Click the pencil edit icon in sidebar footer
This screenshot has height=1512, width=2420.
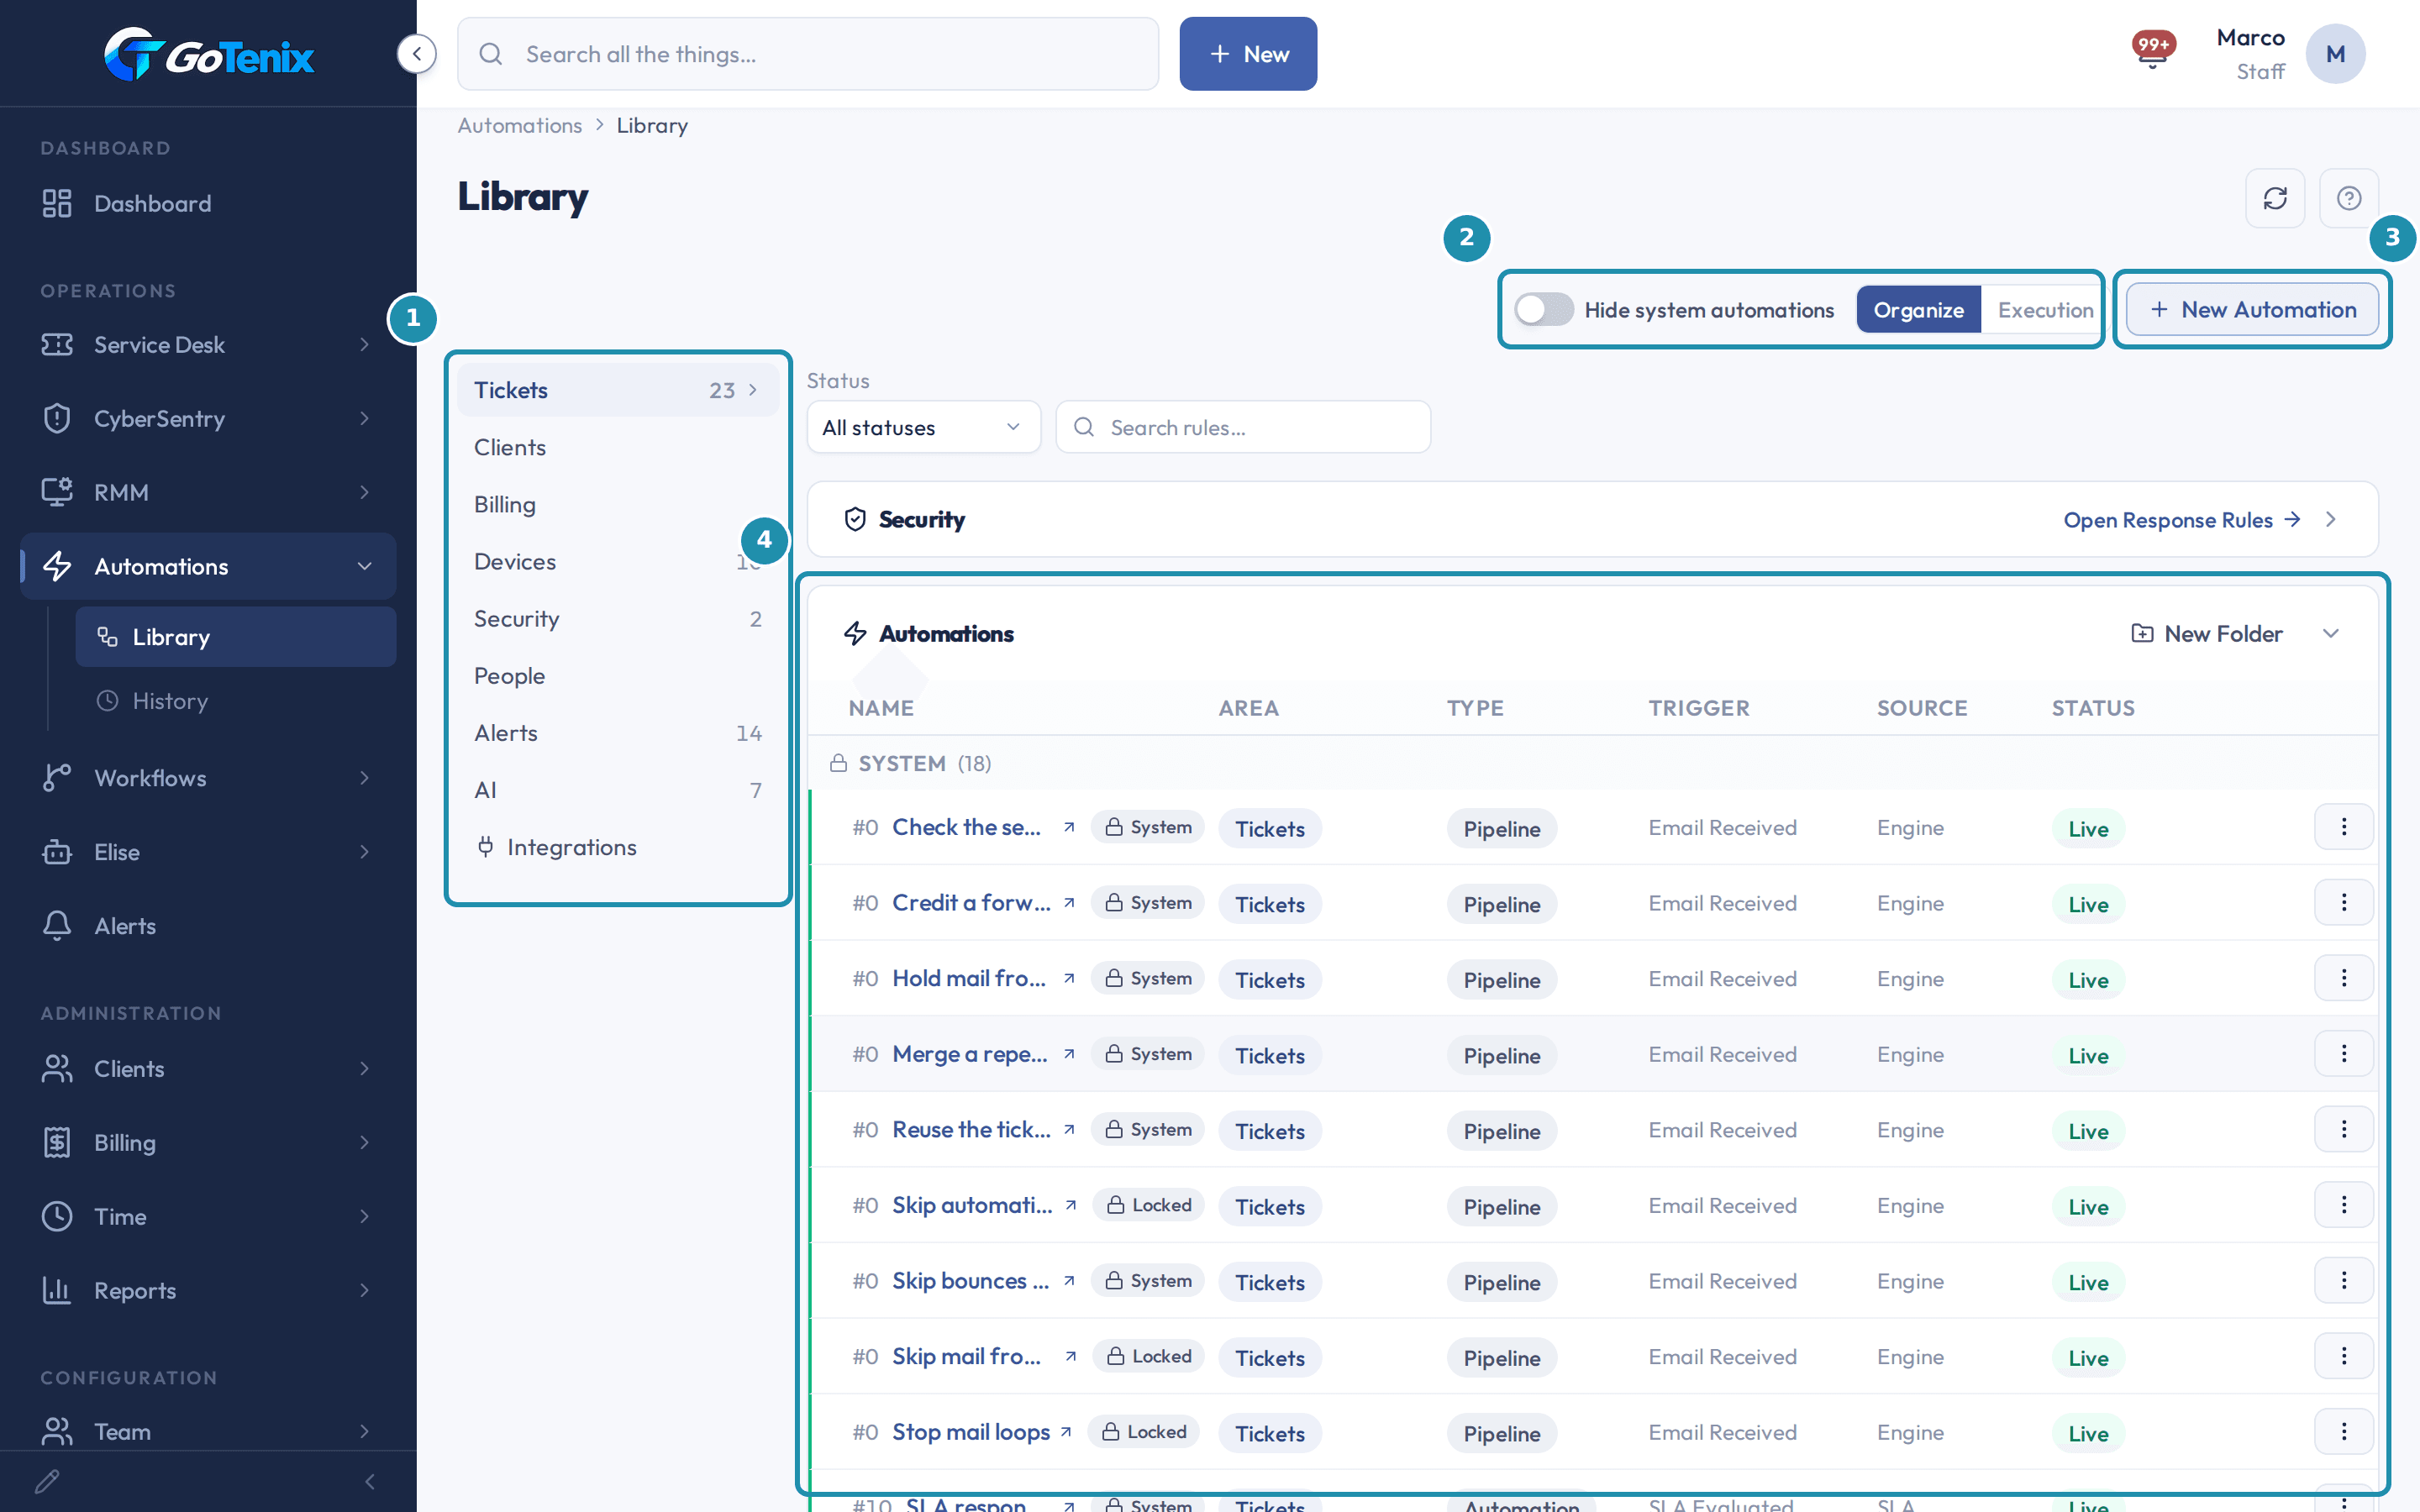(x=47, y=1481)
